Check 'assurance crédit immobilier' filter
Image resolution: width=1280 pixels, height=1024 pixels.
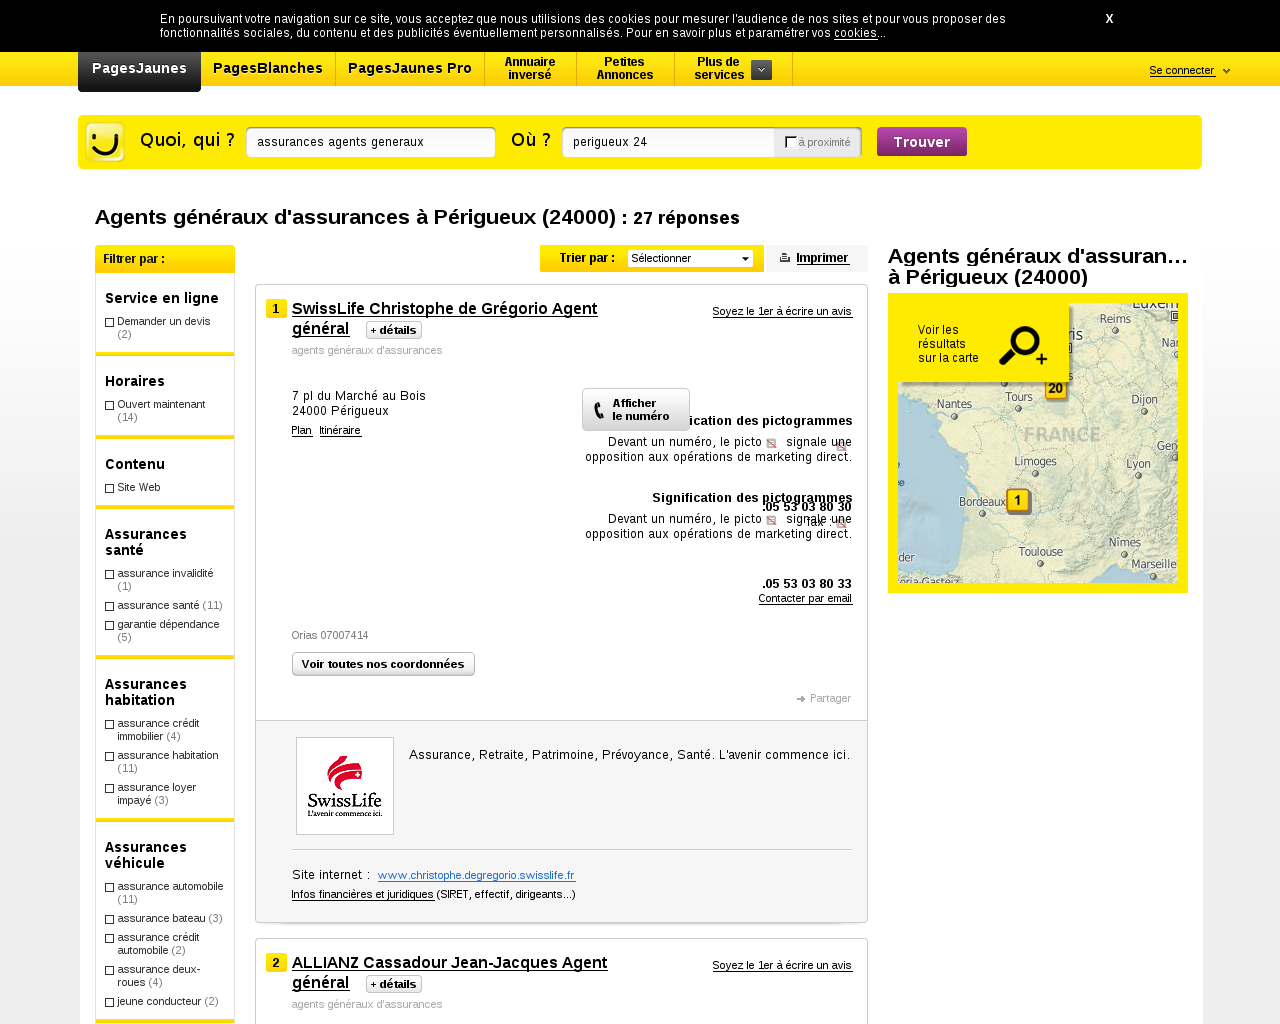click(110, 724)
